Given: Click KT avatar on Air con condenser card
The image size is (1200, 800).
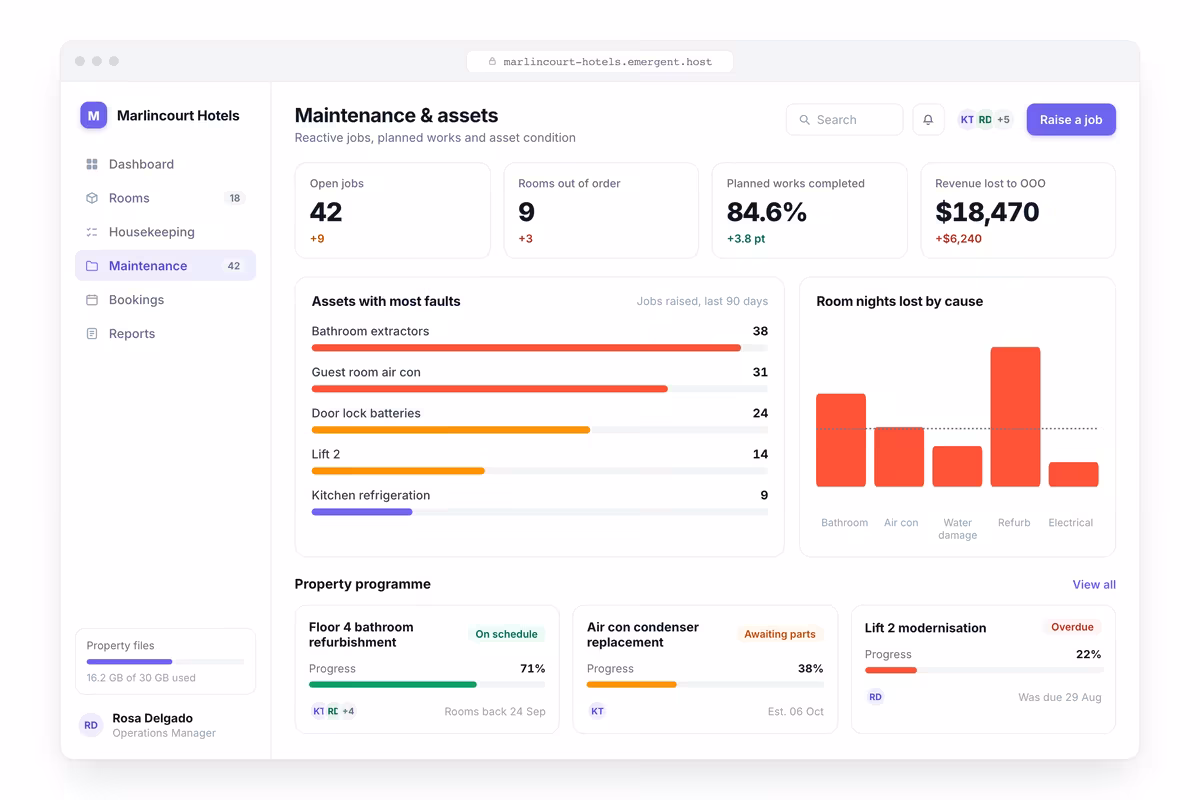Looking at the screenshot, I should coord(597,711).
